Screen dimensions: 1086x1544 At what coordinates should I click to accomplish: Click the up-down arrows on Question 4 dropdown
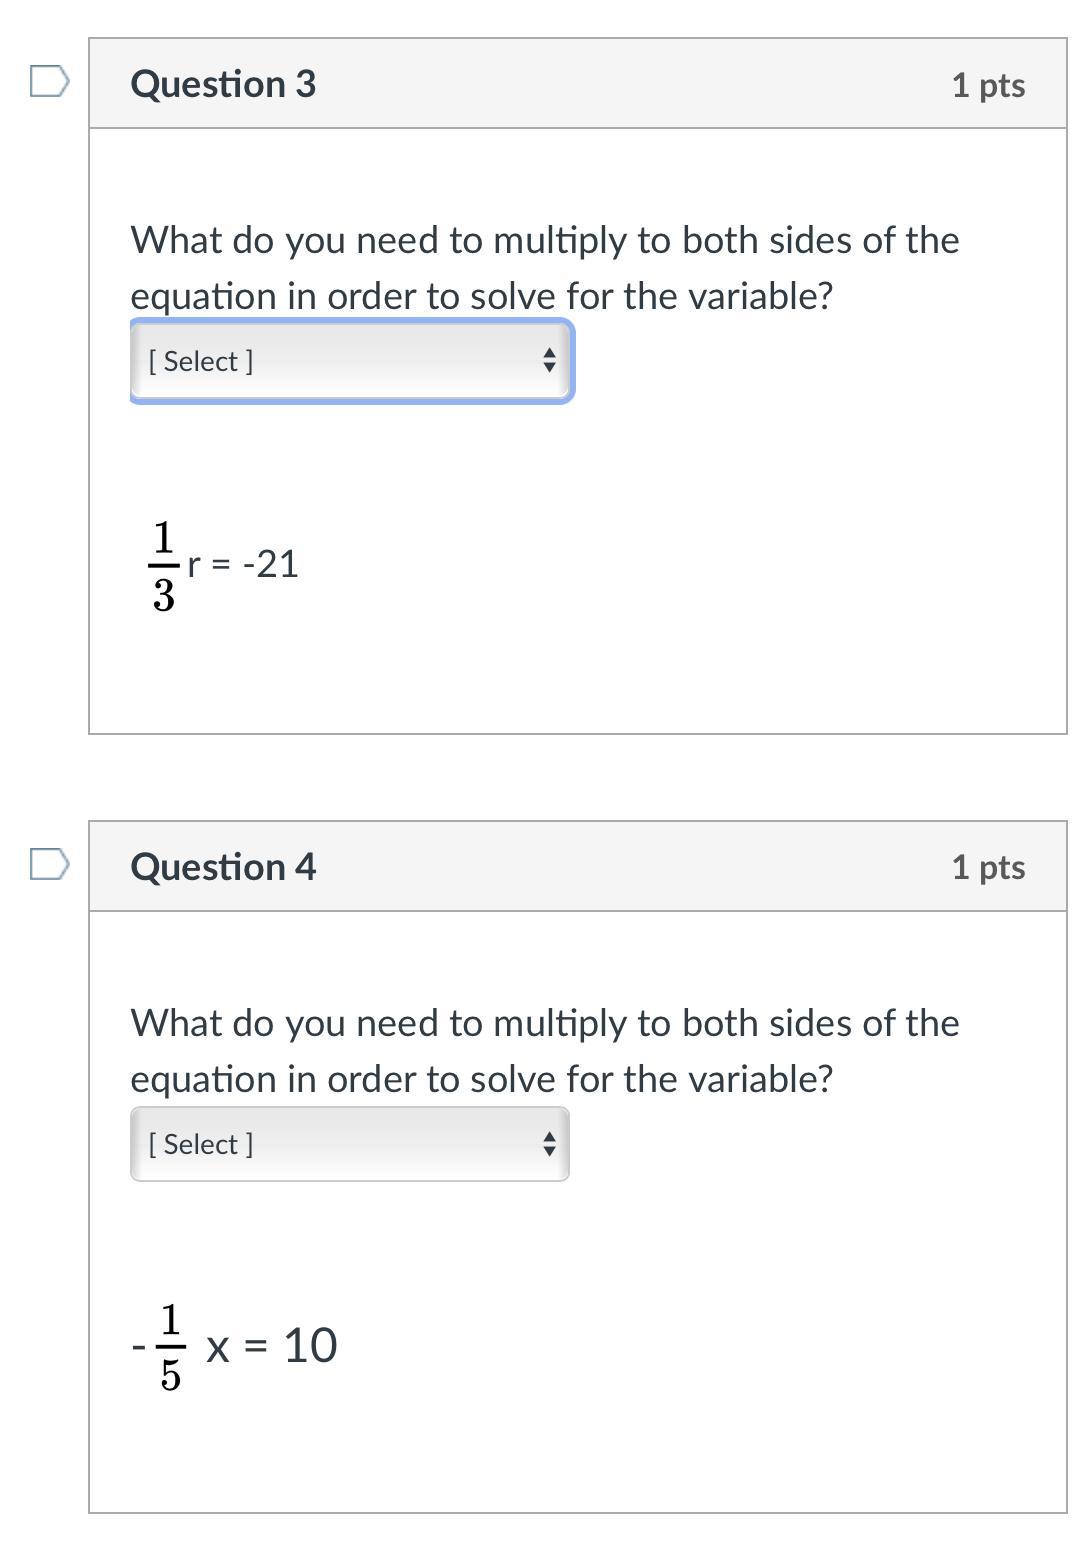(x=548, y=1144)
